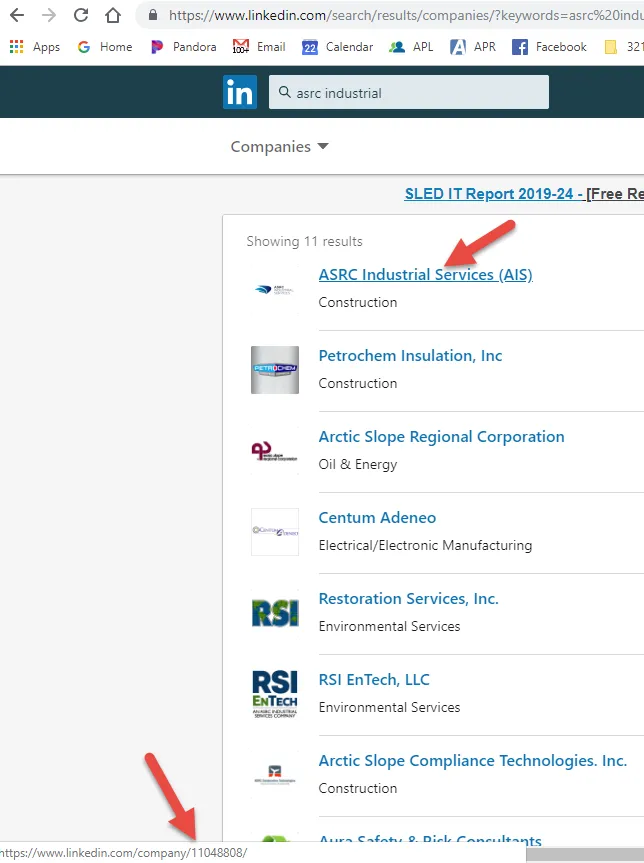Open the Gmail Email bookmark

click(259, 47)
